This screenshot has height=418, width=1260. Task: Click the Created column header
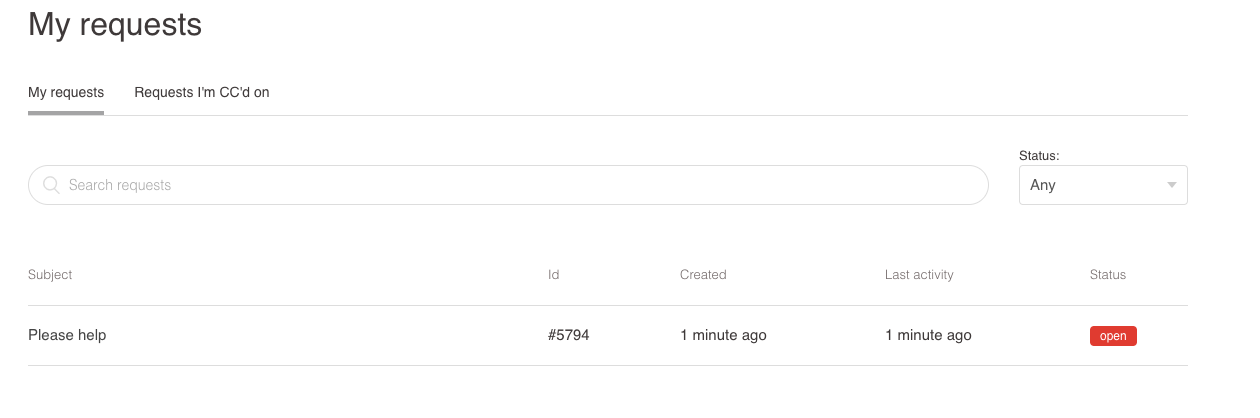click(x=703, y=274)
